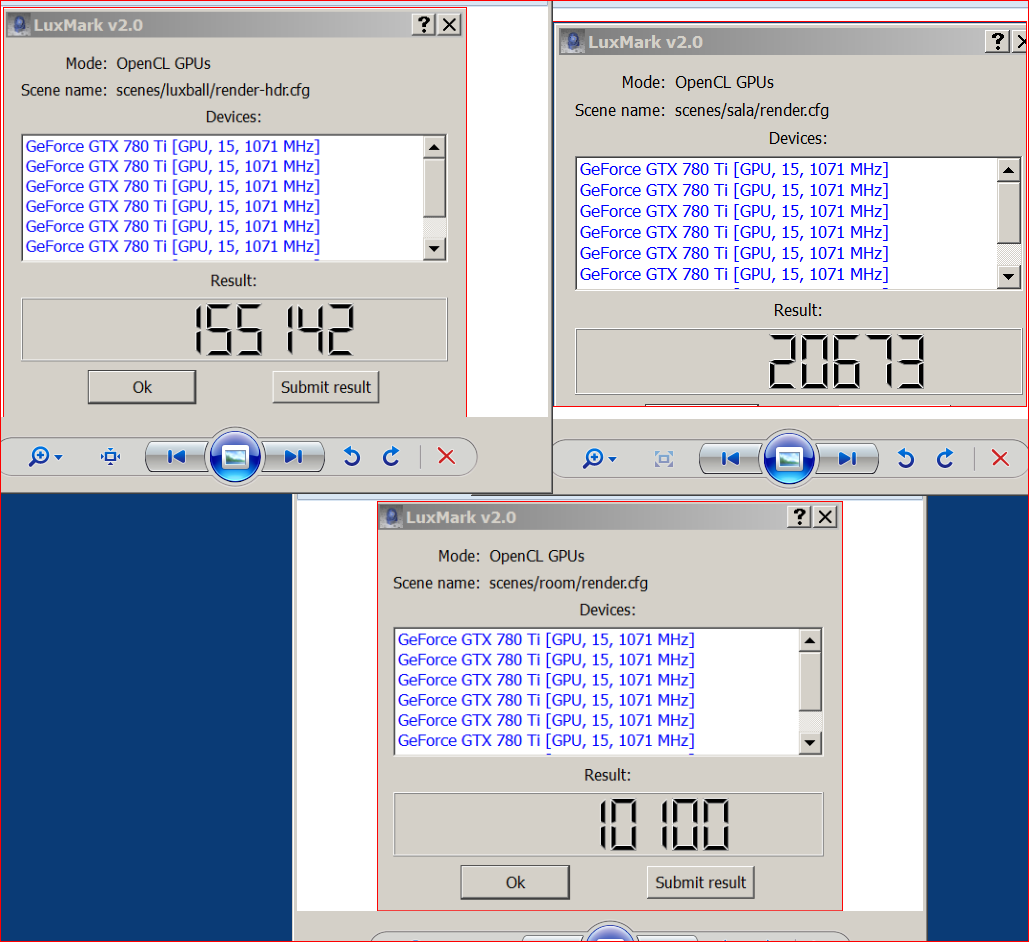Start slideshow in right photo viewer
The height and width of the screenshot is (942, 1029).
788,458
